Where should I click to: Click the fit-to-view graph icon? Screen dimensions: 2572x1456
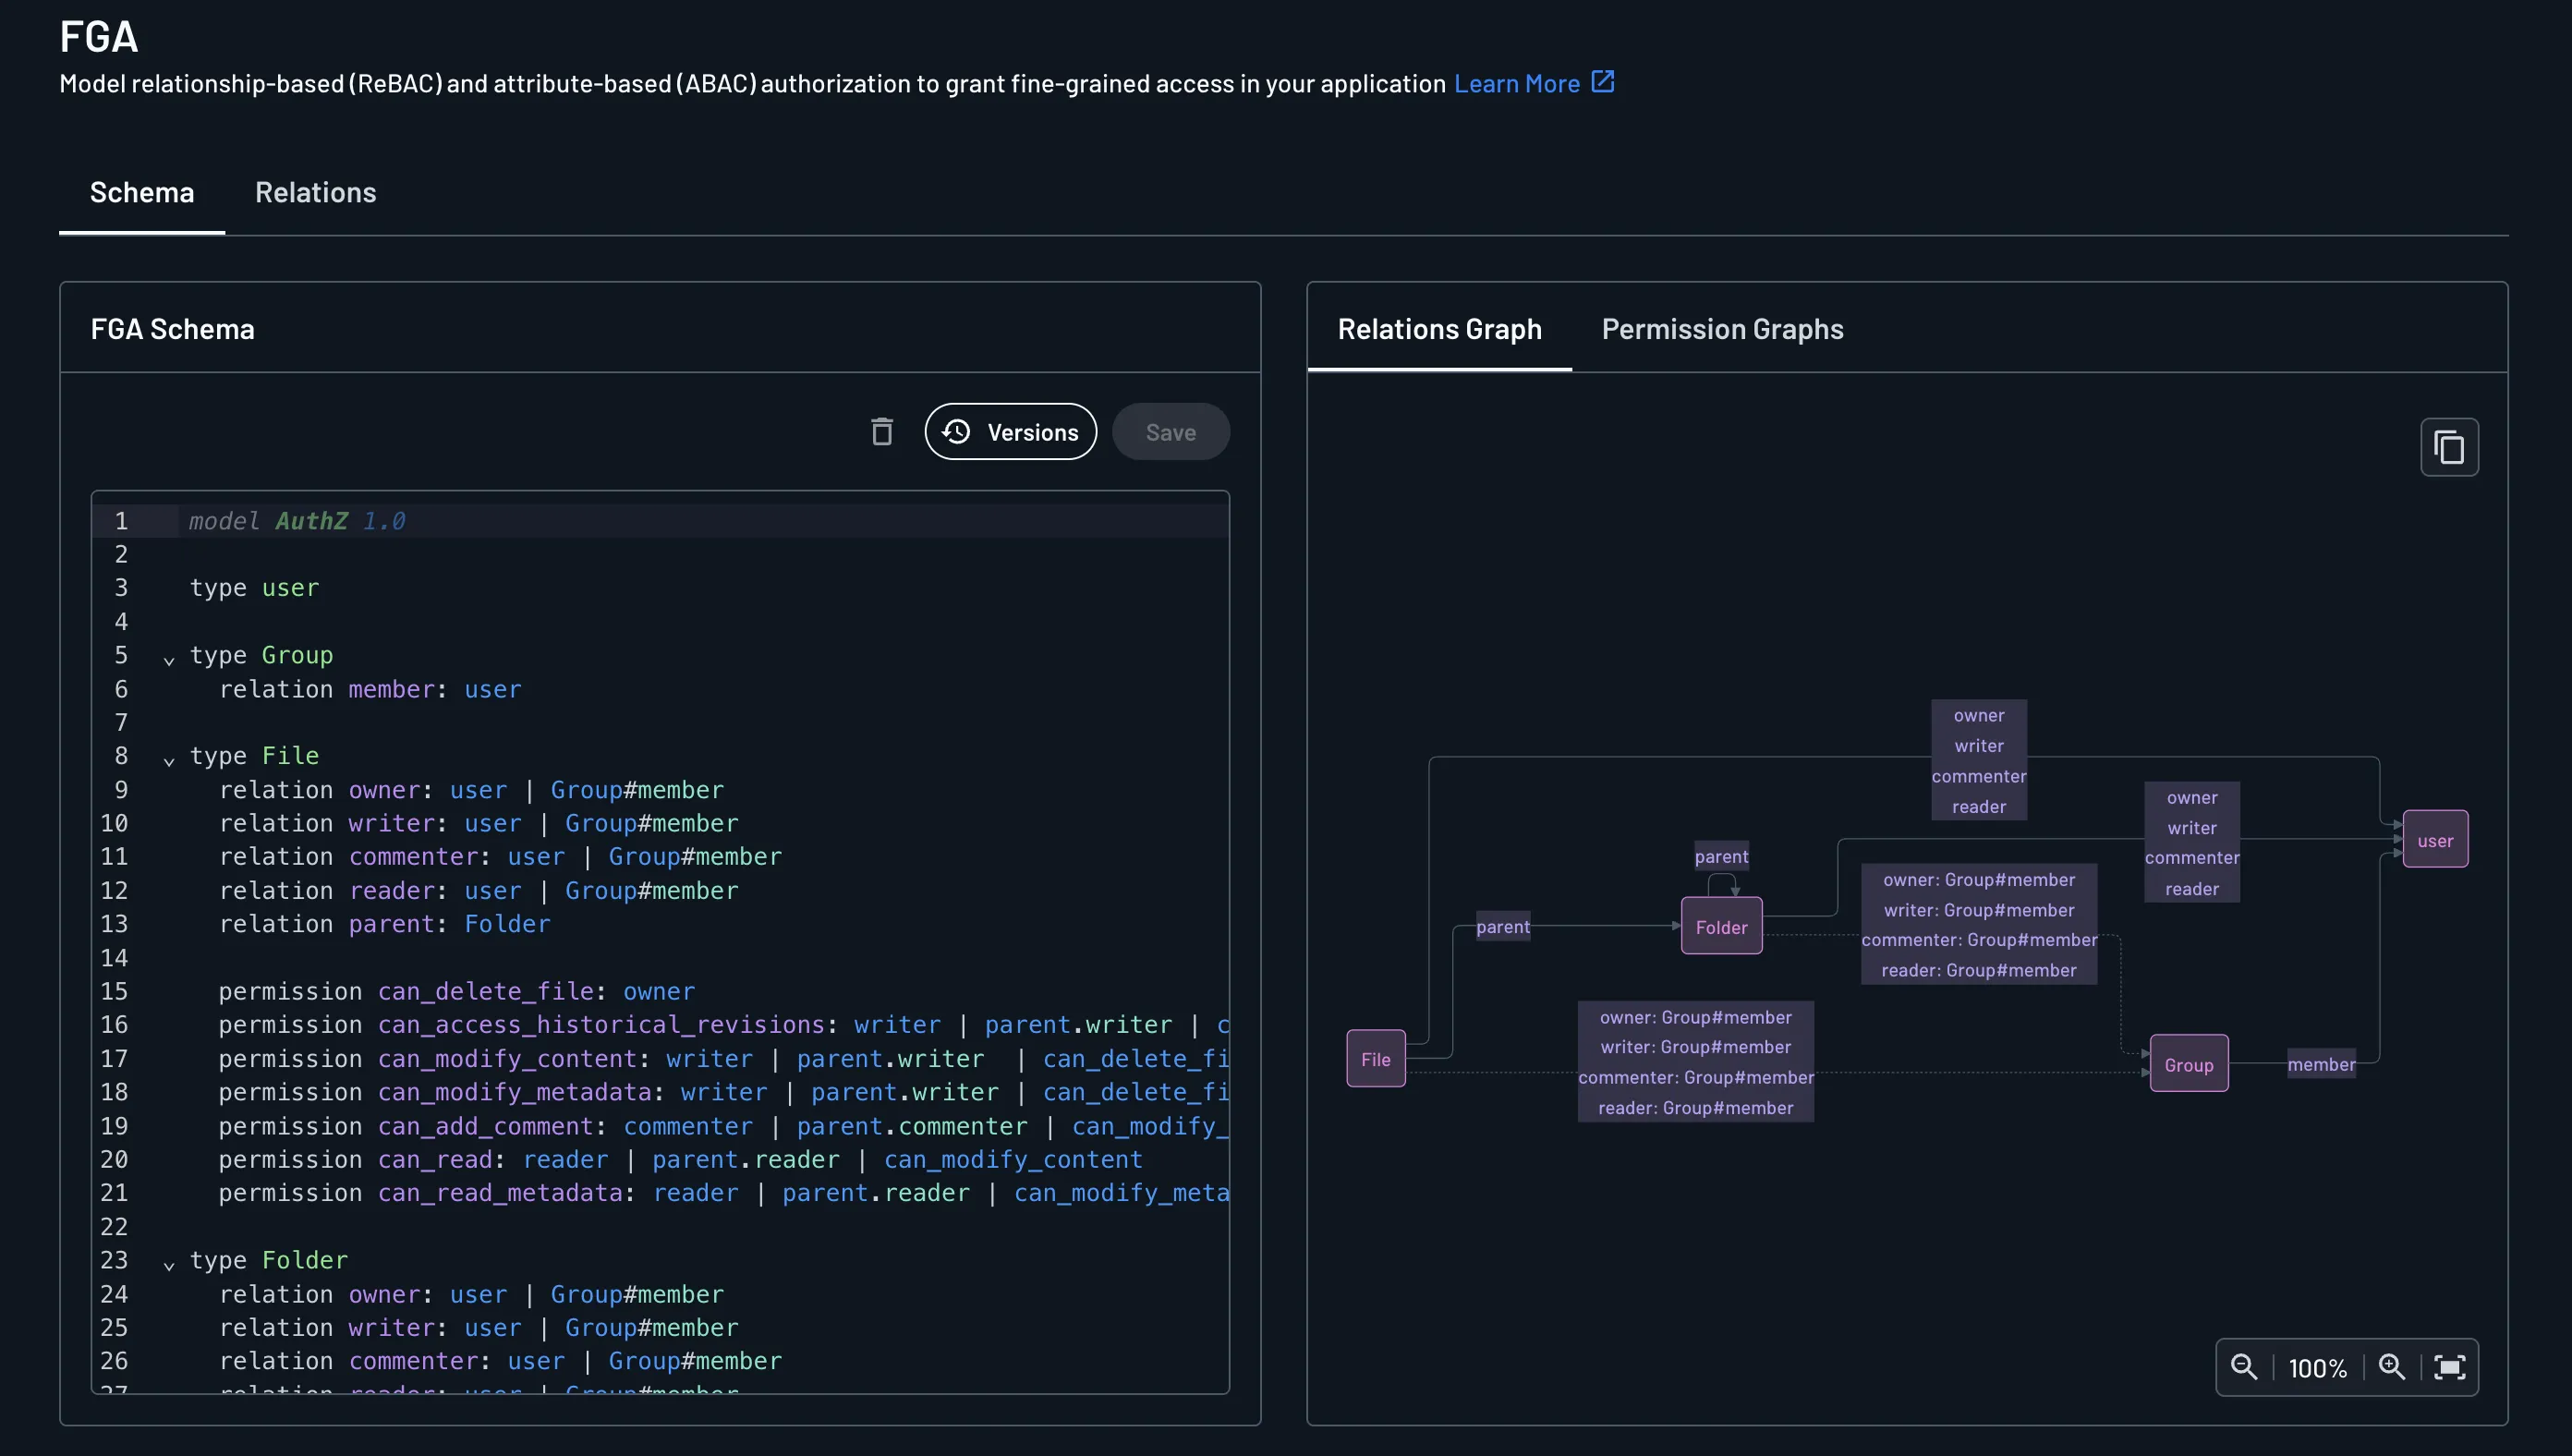(x=2449, y=1367)
